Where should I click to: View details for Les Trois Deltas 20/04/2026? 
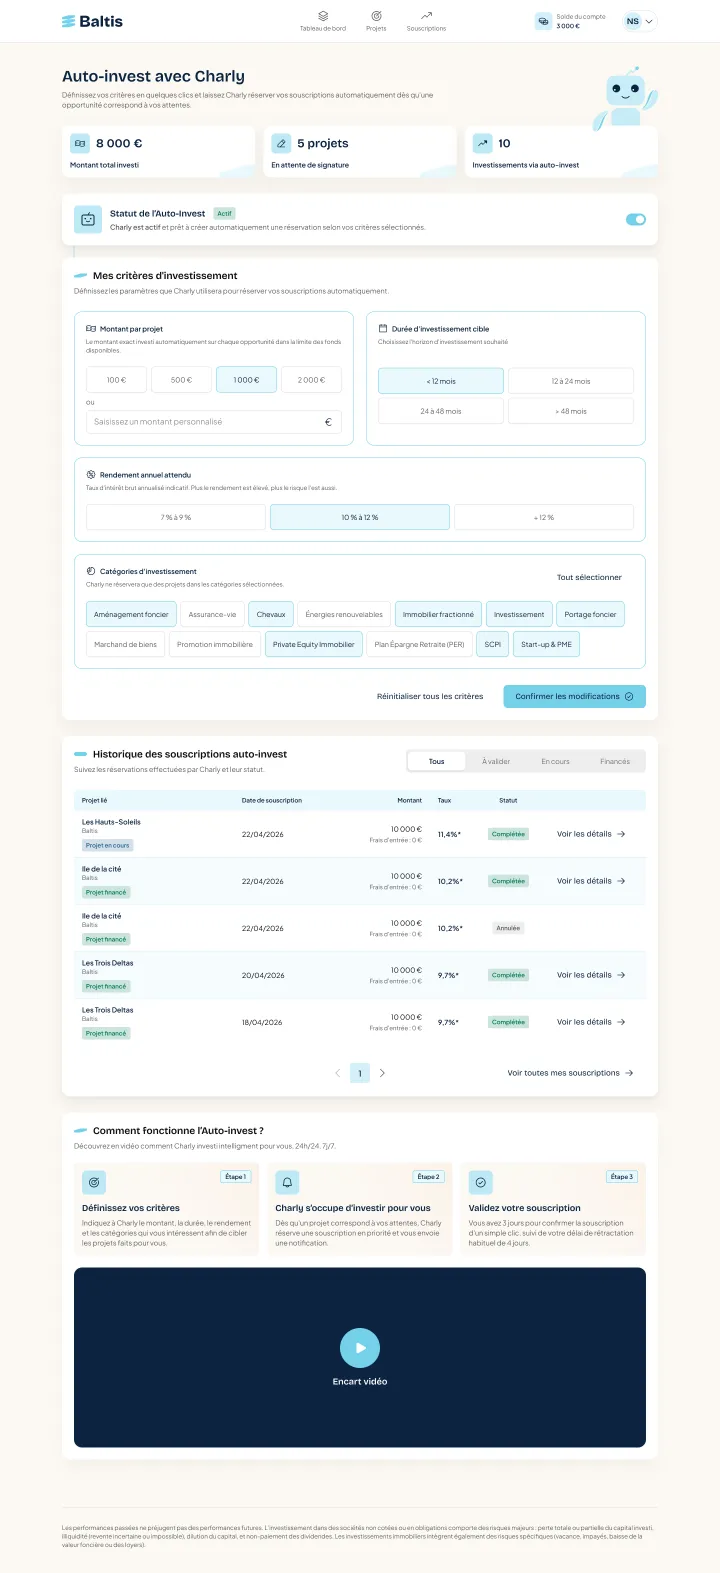(x=591, y=975)
